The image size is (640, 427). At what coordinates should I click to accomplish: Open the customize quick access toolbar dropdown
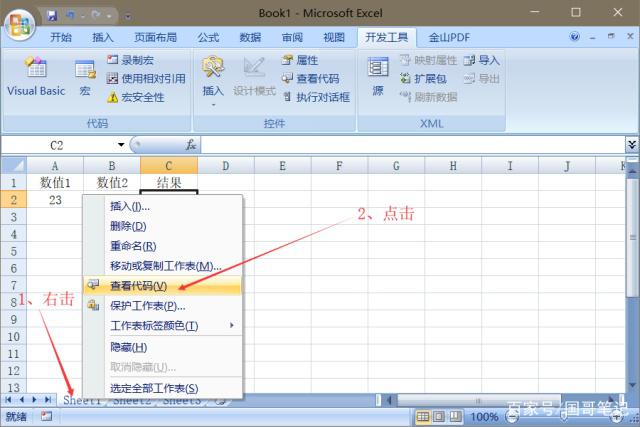pos(128,16)
